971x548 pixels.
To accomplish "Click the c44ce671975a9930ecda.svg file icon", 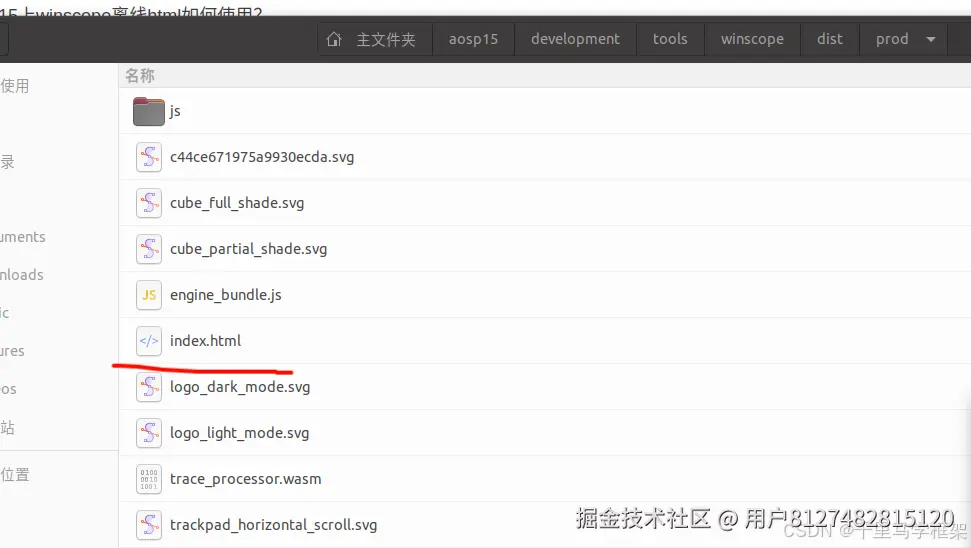I will coord(149,157).
